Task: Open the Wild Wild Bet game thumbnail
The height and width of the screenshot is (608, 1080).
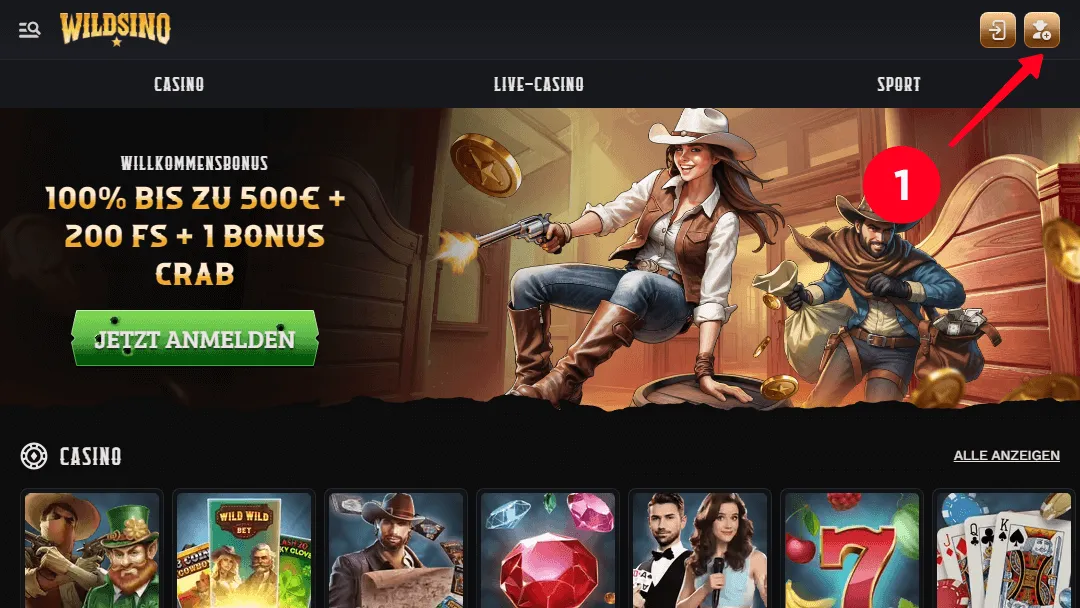Action: pos(244,549)
